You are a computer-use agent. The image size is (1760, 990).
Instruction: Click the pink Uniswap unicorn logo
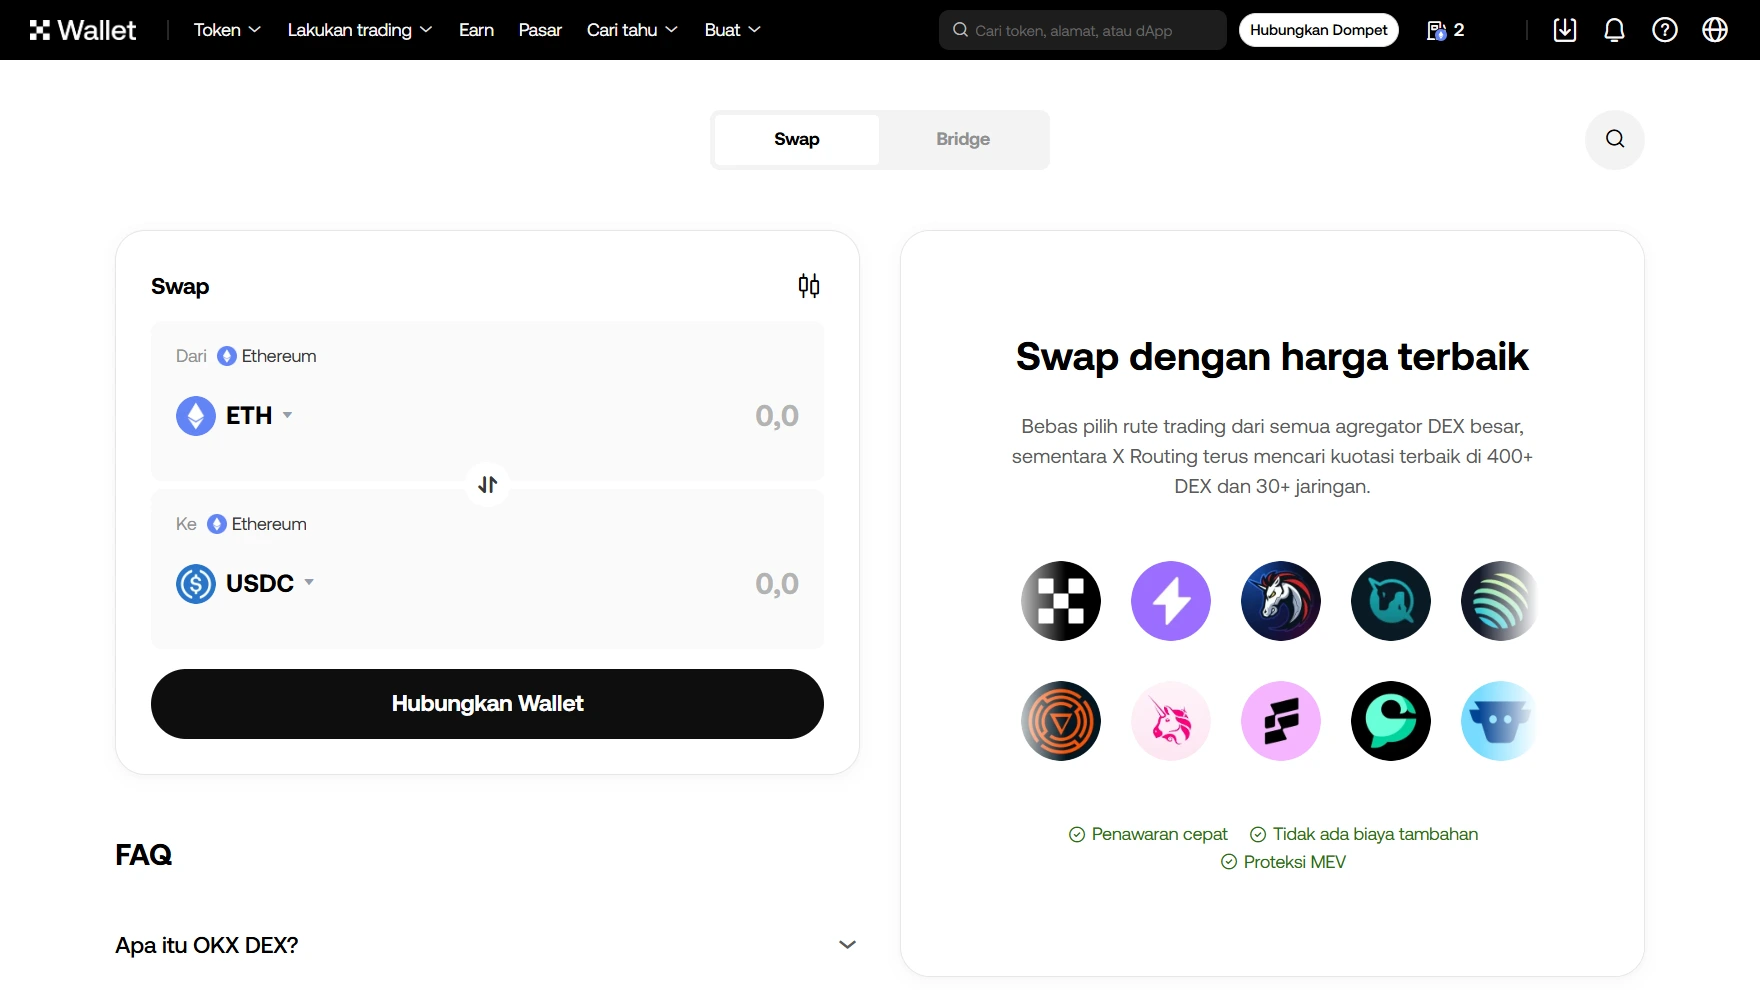[x=1171, y=721]
